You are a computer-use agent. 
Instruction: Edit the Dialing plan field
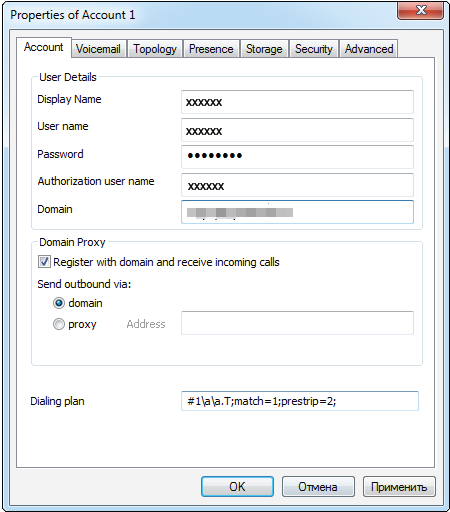300,401
